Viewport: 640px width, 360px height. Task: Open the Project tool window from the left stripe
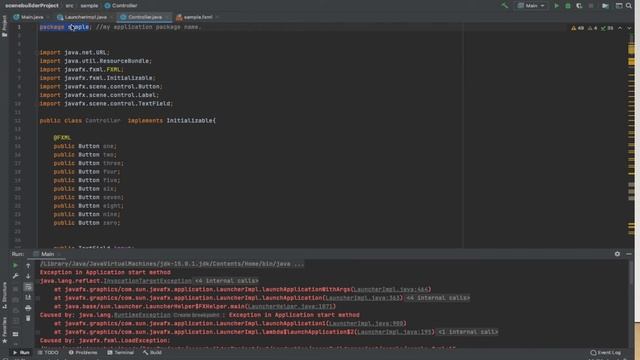4,26
